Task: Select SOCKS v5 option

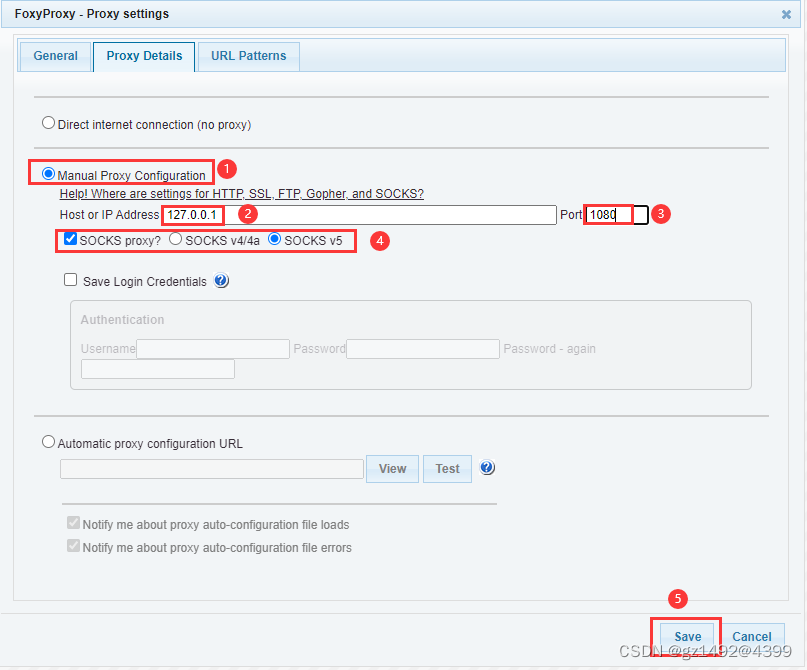Action: [x=275, y=239]
